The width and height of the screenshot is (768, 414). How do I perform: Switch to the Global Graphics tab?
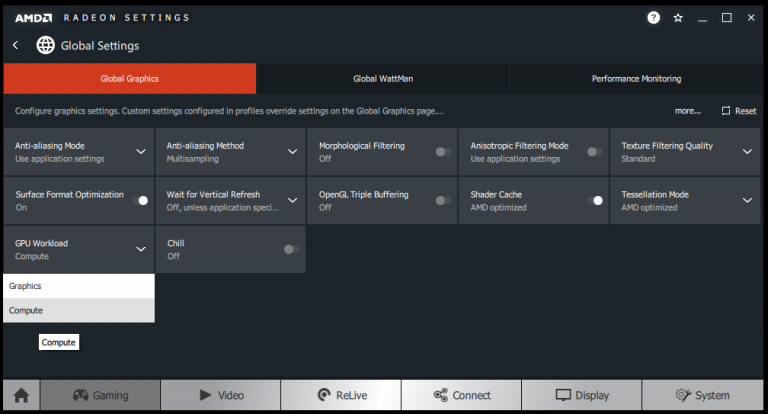click(130, 78)
